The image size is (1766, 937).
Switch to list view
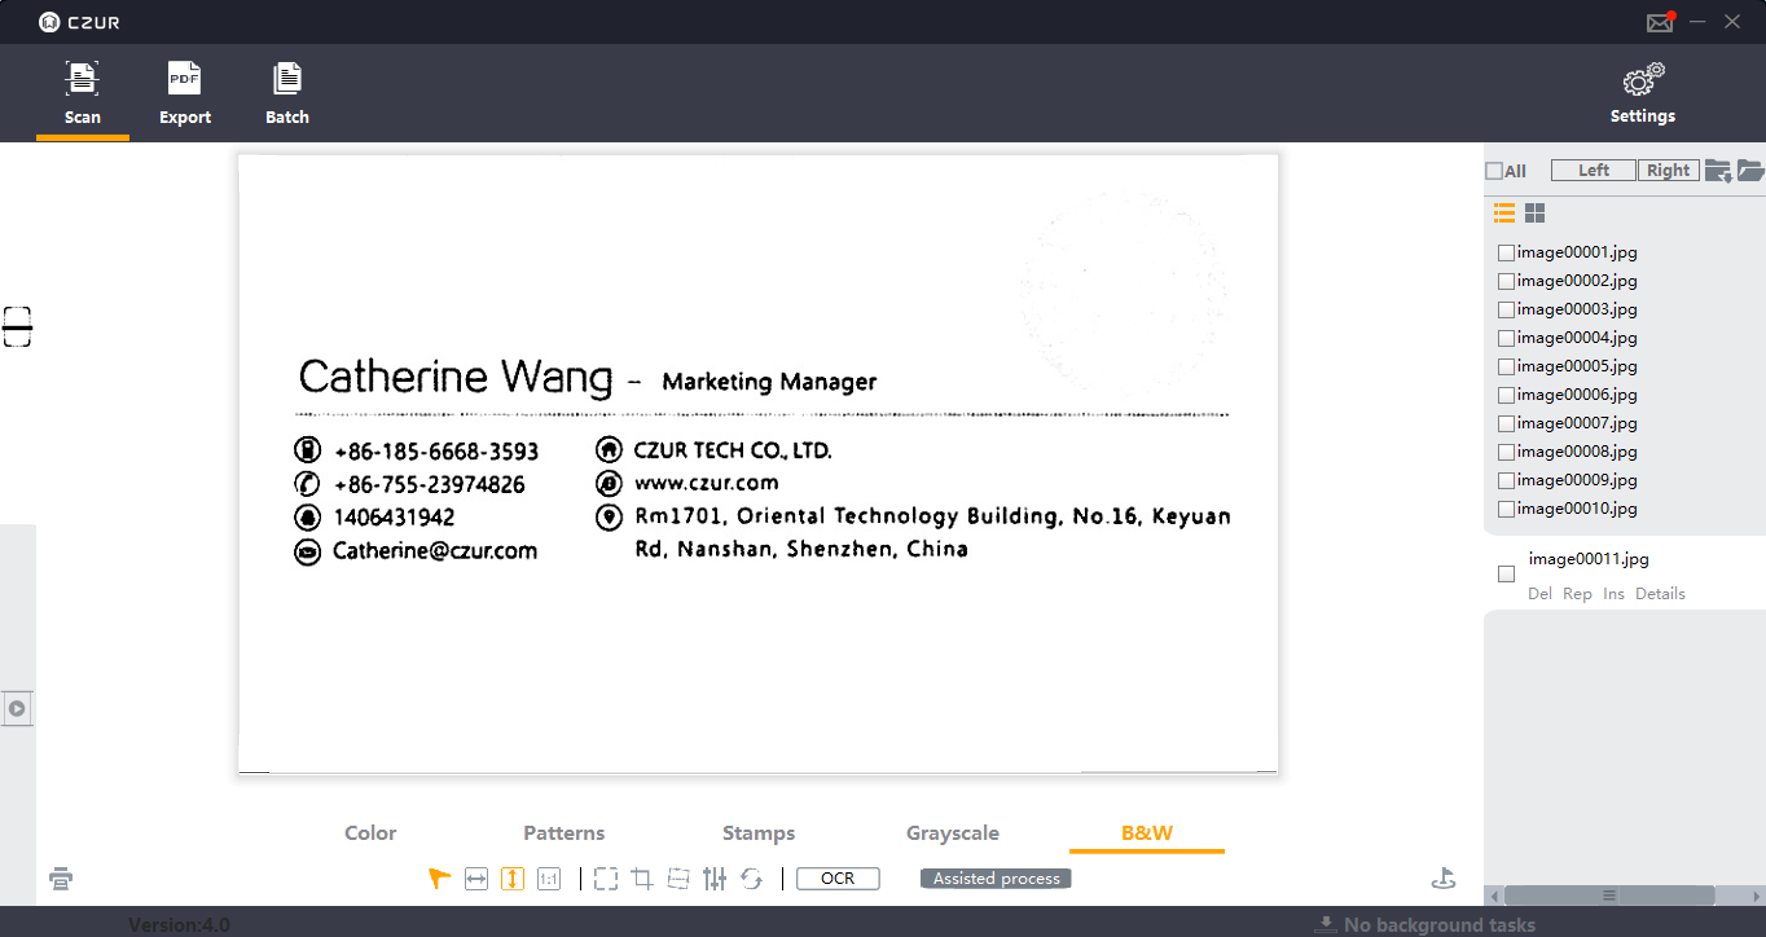[1504, 213]
